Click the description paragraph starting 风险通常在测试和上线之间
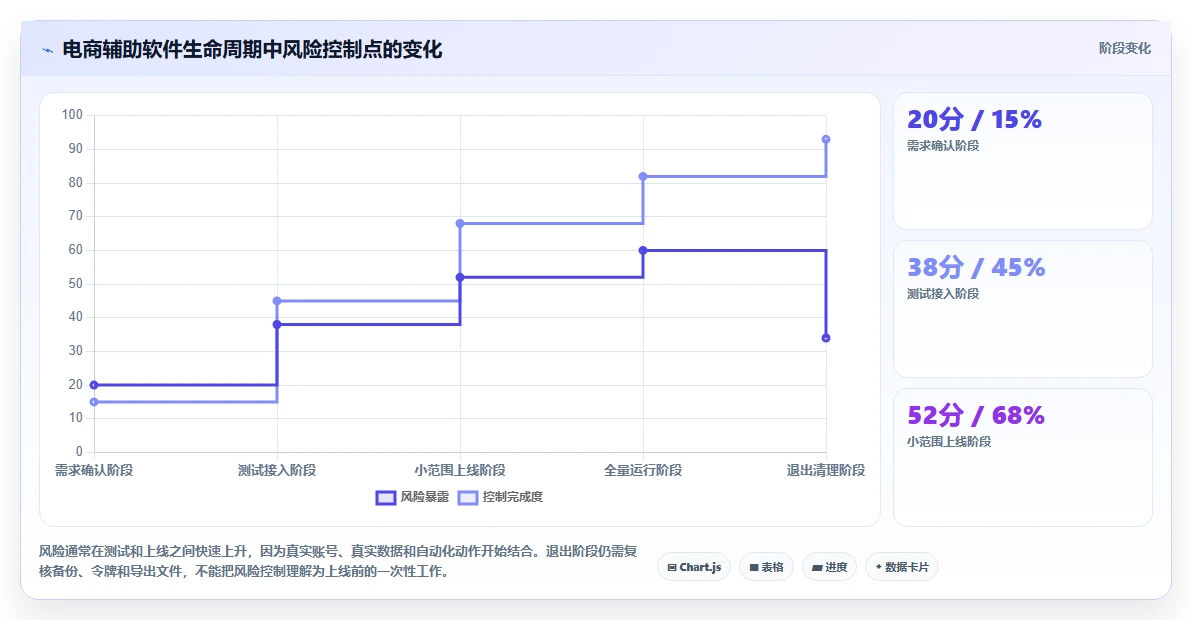The image size is (1192, 620). click(338, 561)
